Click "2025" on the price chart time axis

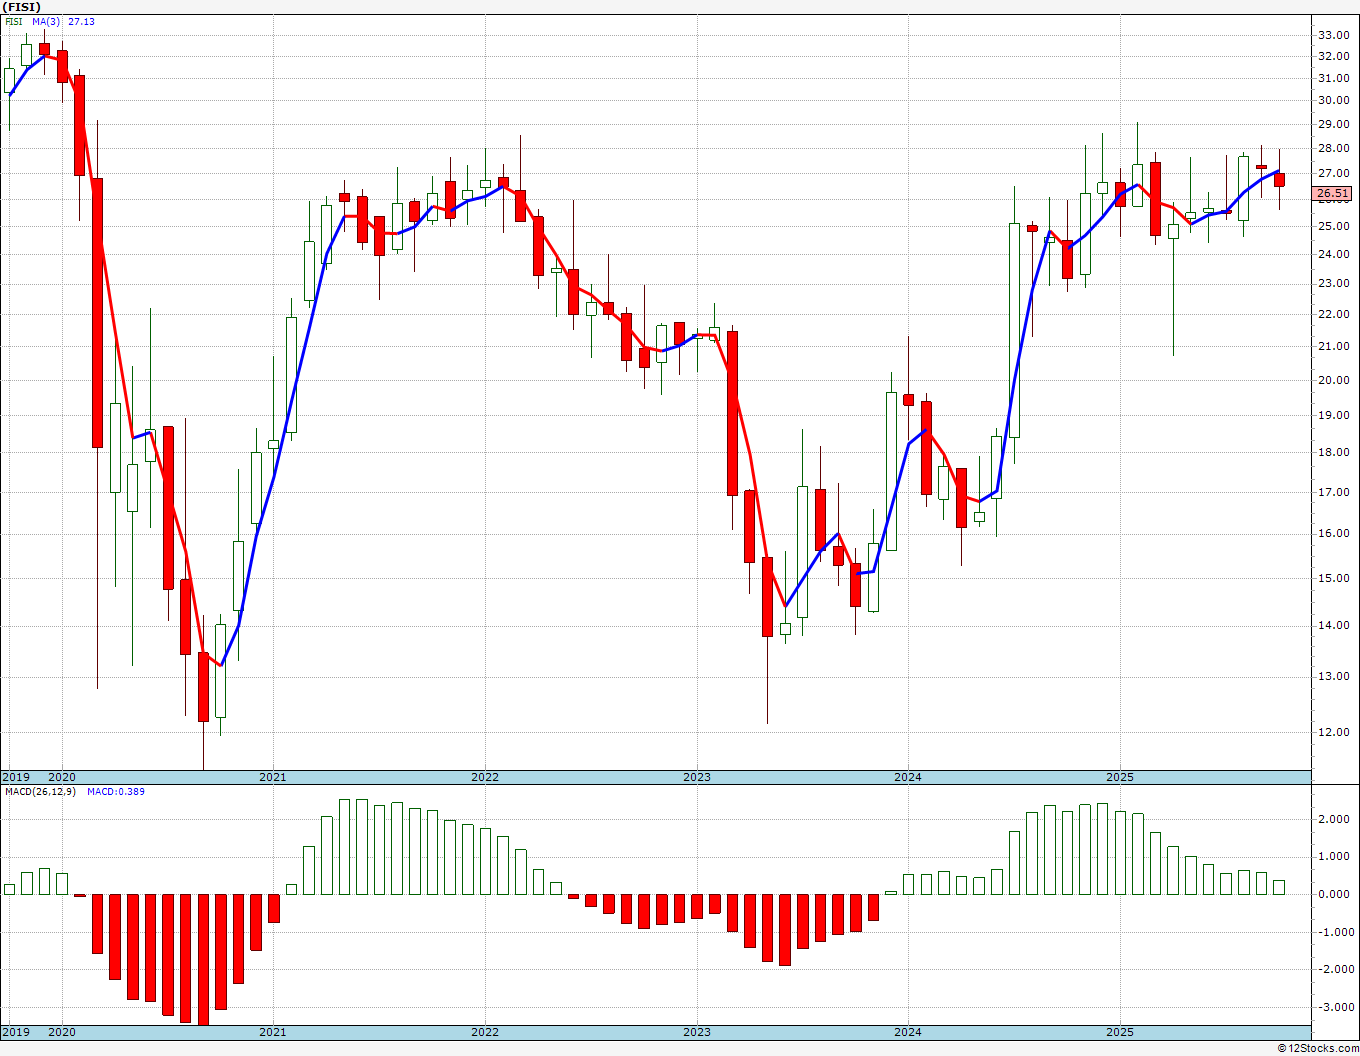(1120, 777)
